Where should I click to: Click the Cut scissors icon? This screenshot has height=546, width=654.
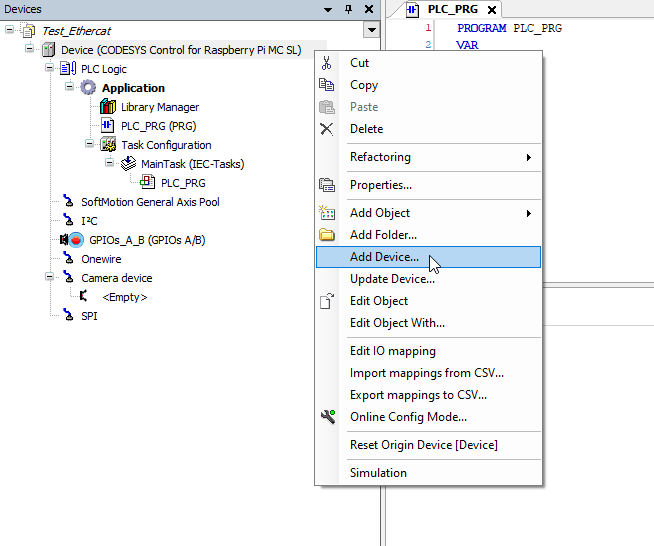click(x=327, y=63)
